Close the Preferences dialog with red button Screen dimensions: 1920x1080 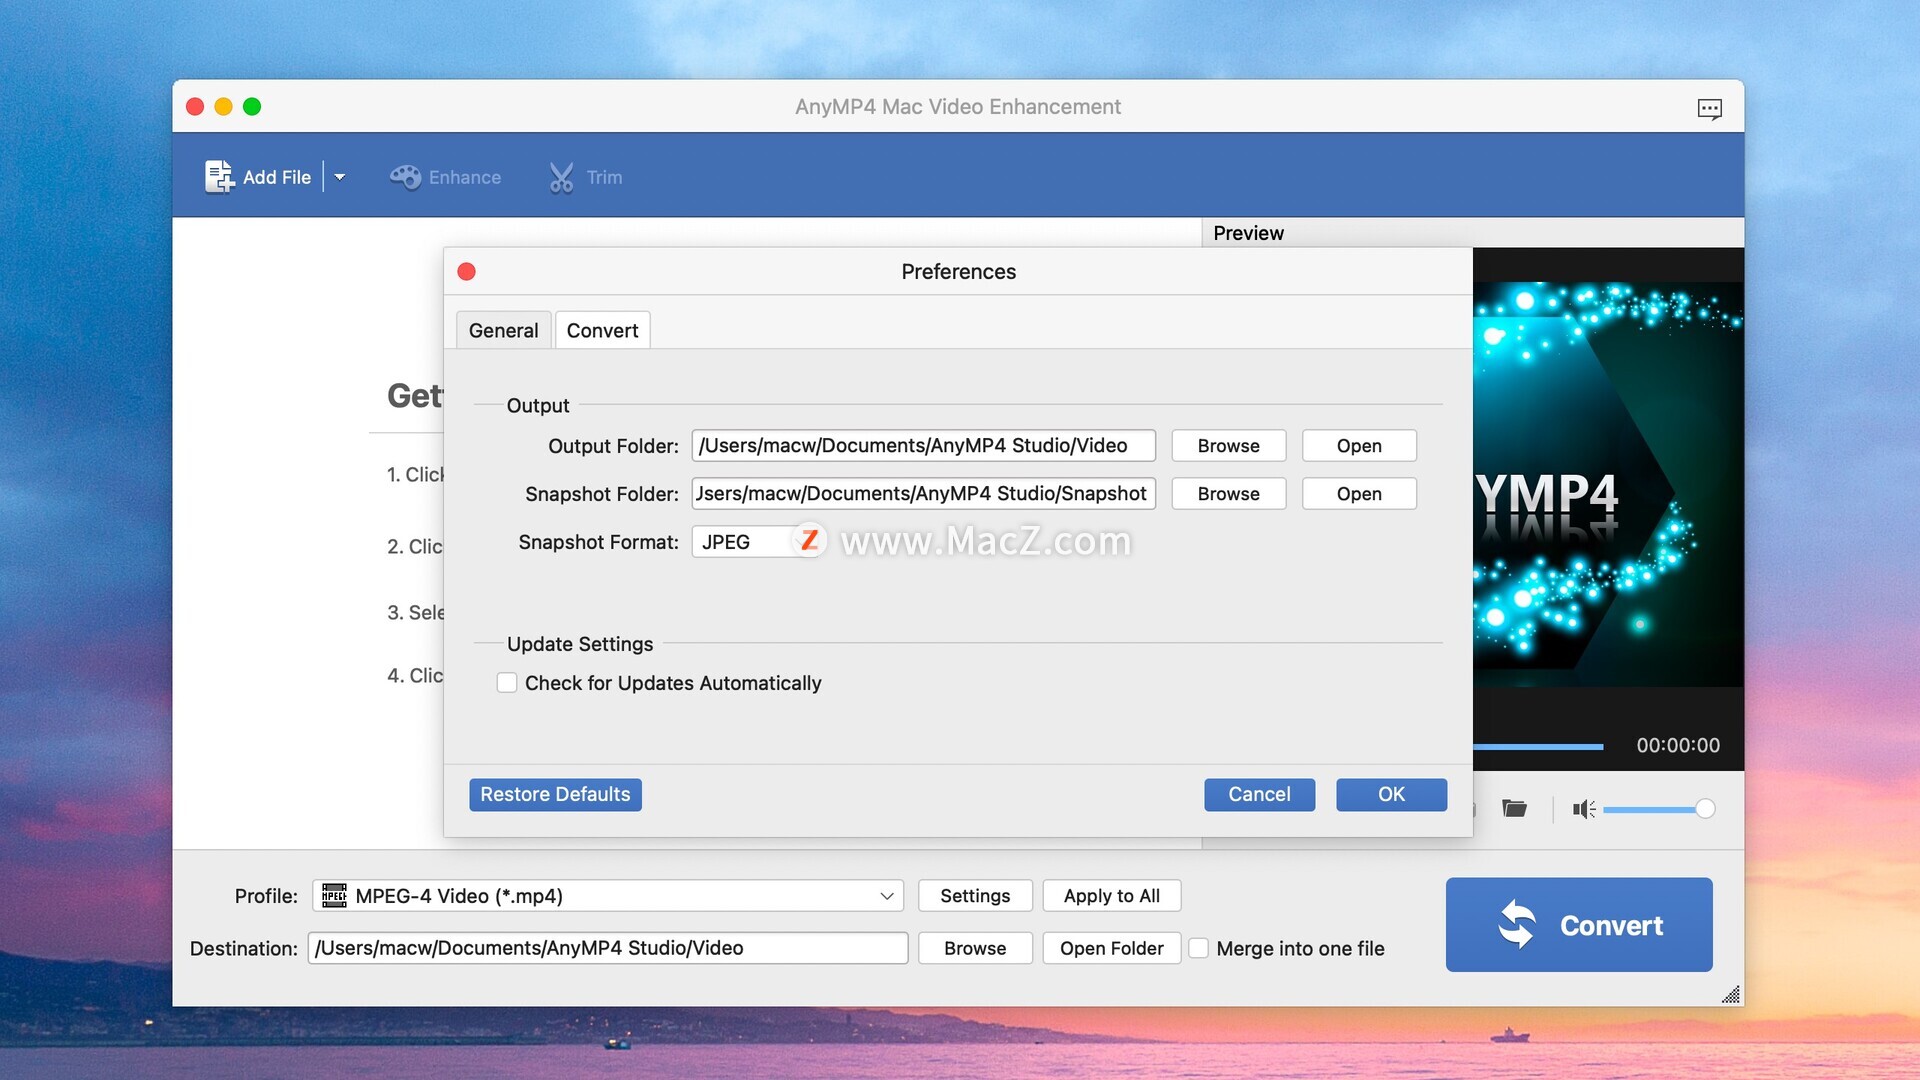(x=466, y=271)
